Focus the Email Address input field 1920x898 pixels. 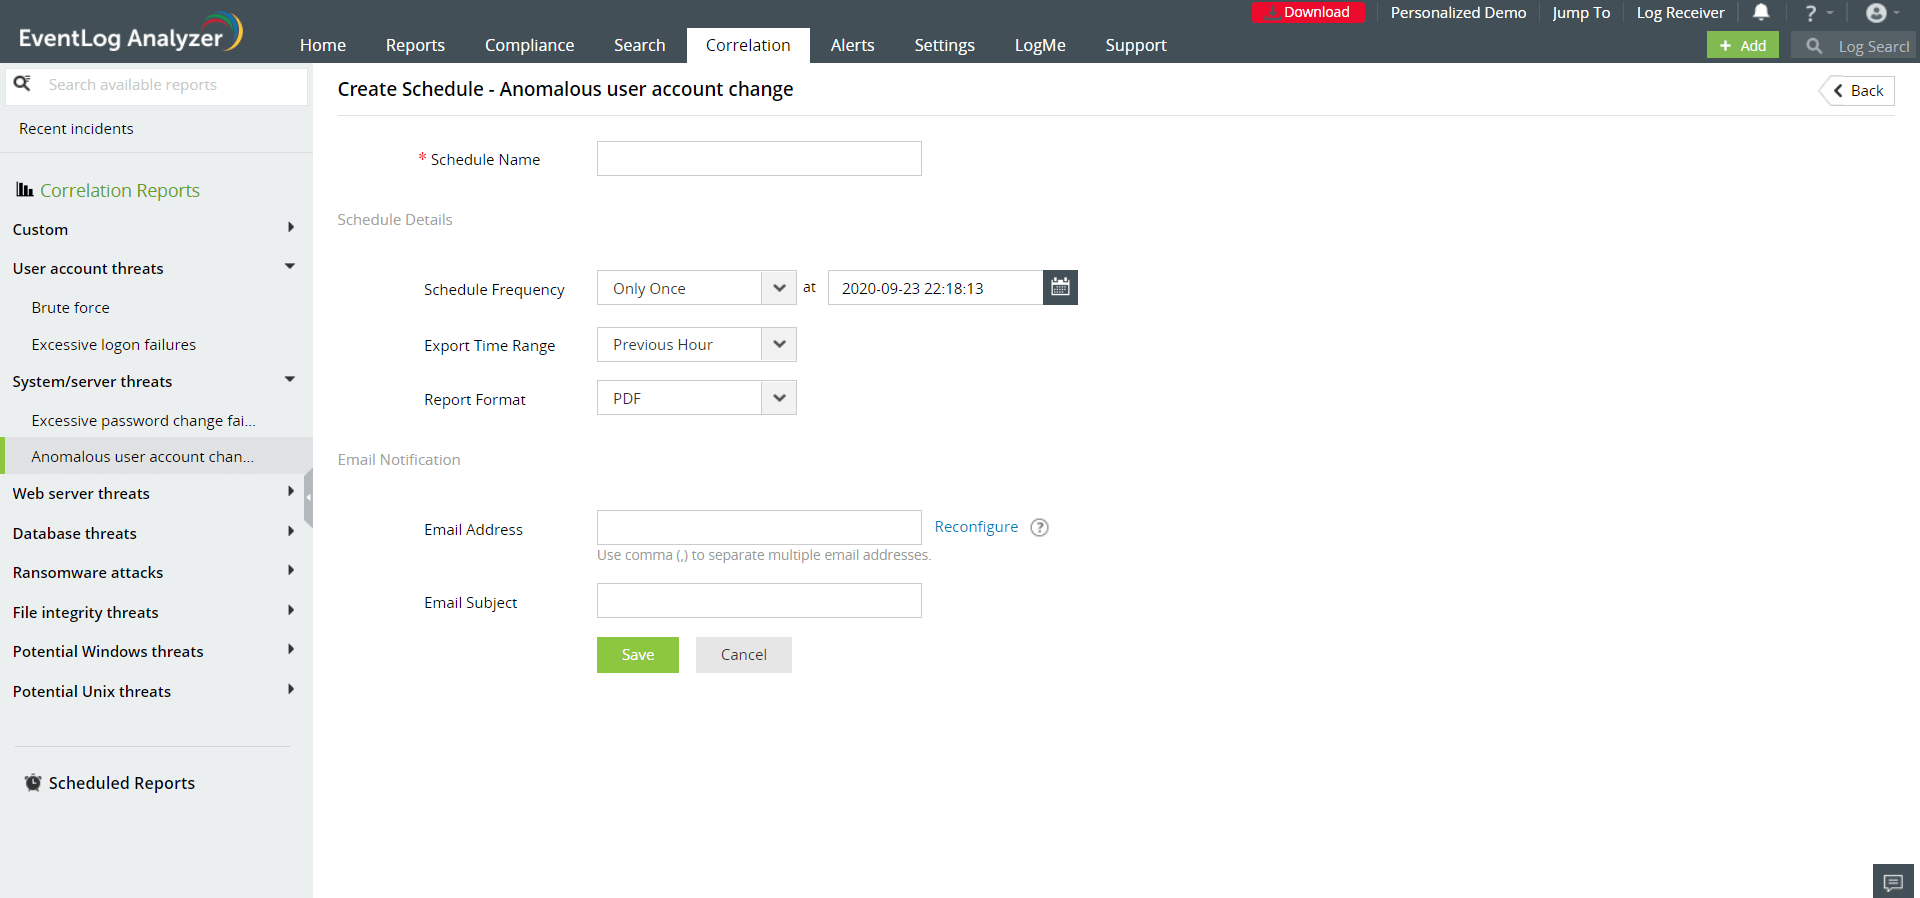click(x=759, y=527)
